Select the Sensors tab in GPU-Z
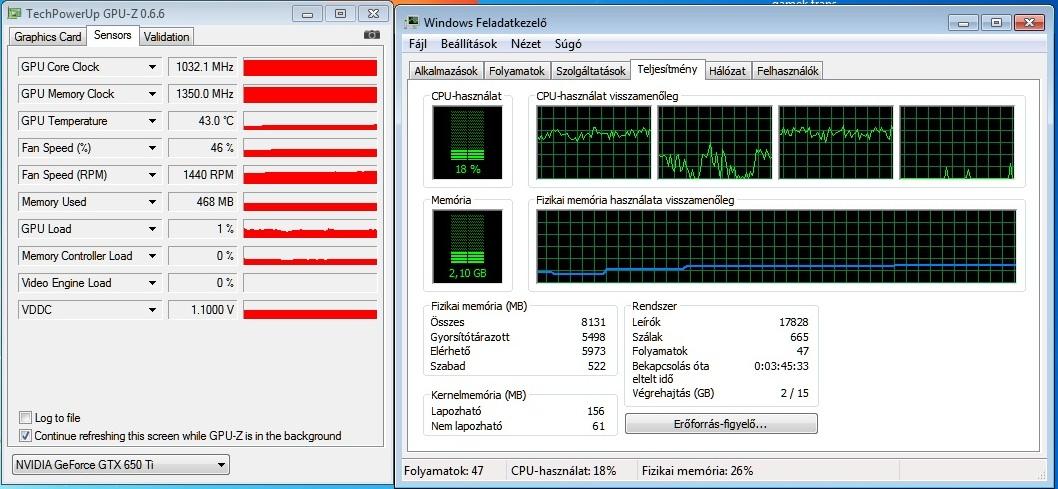Image resolution: width=1058 pixels, height=489 pixels. coord(113,35)
